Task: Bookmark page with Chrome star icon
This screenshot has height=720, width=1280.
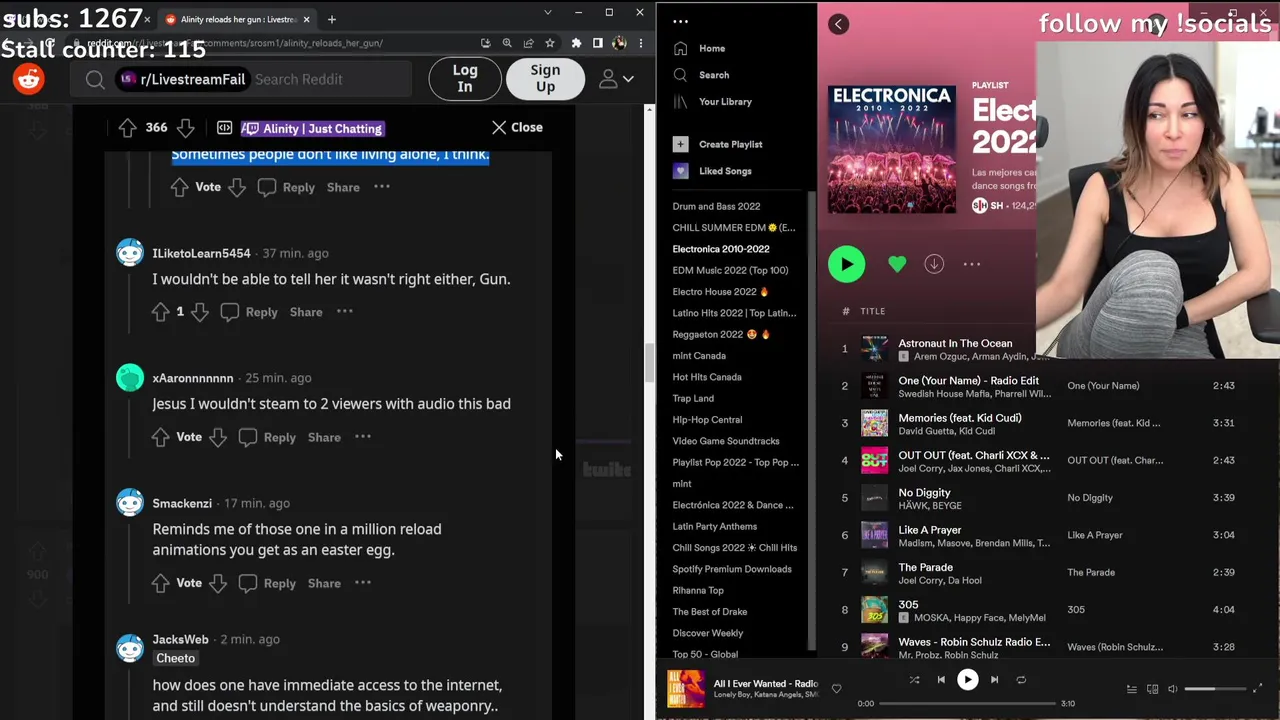Action: coord(549,43)
